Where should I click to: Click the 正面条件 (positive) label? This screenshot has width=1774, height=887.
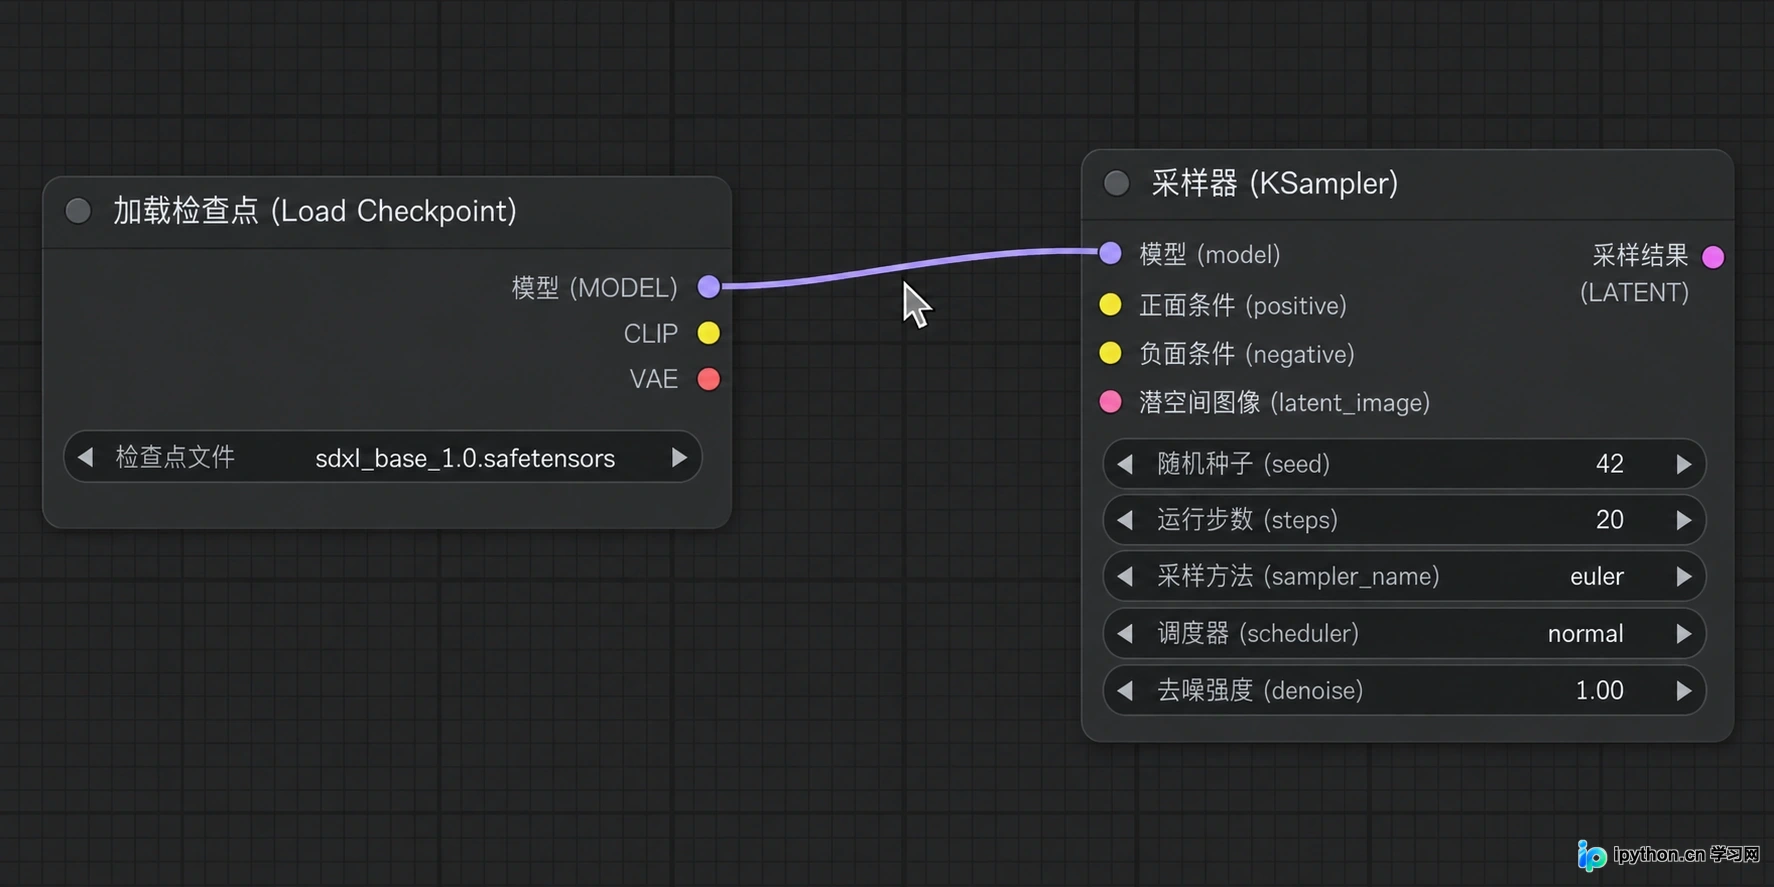coord(1243,305)
